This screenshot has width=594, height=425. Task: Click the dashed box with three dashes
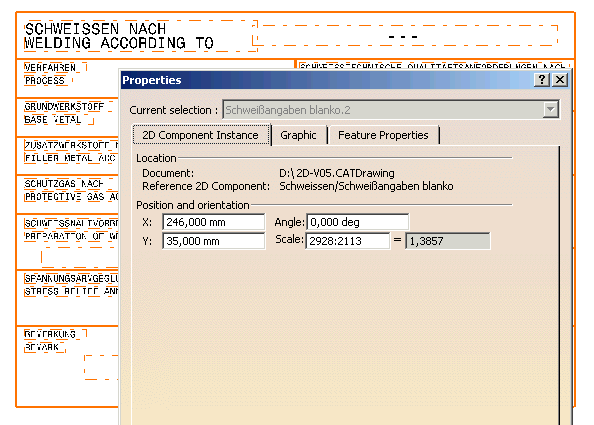point(405,36)
